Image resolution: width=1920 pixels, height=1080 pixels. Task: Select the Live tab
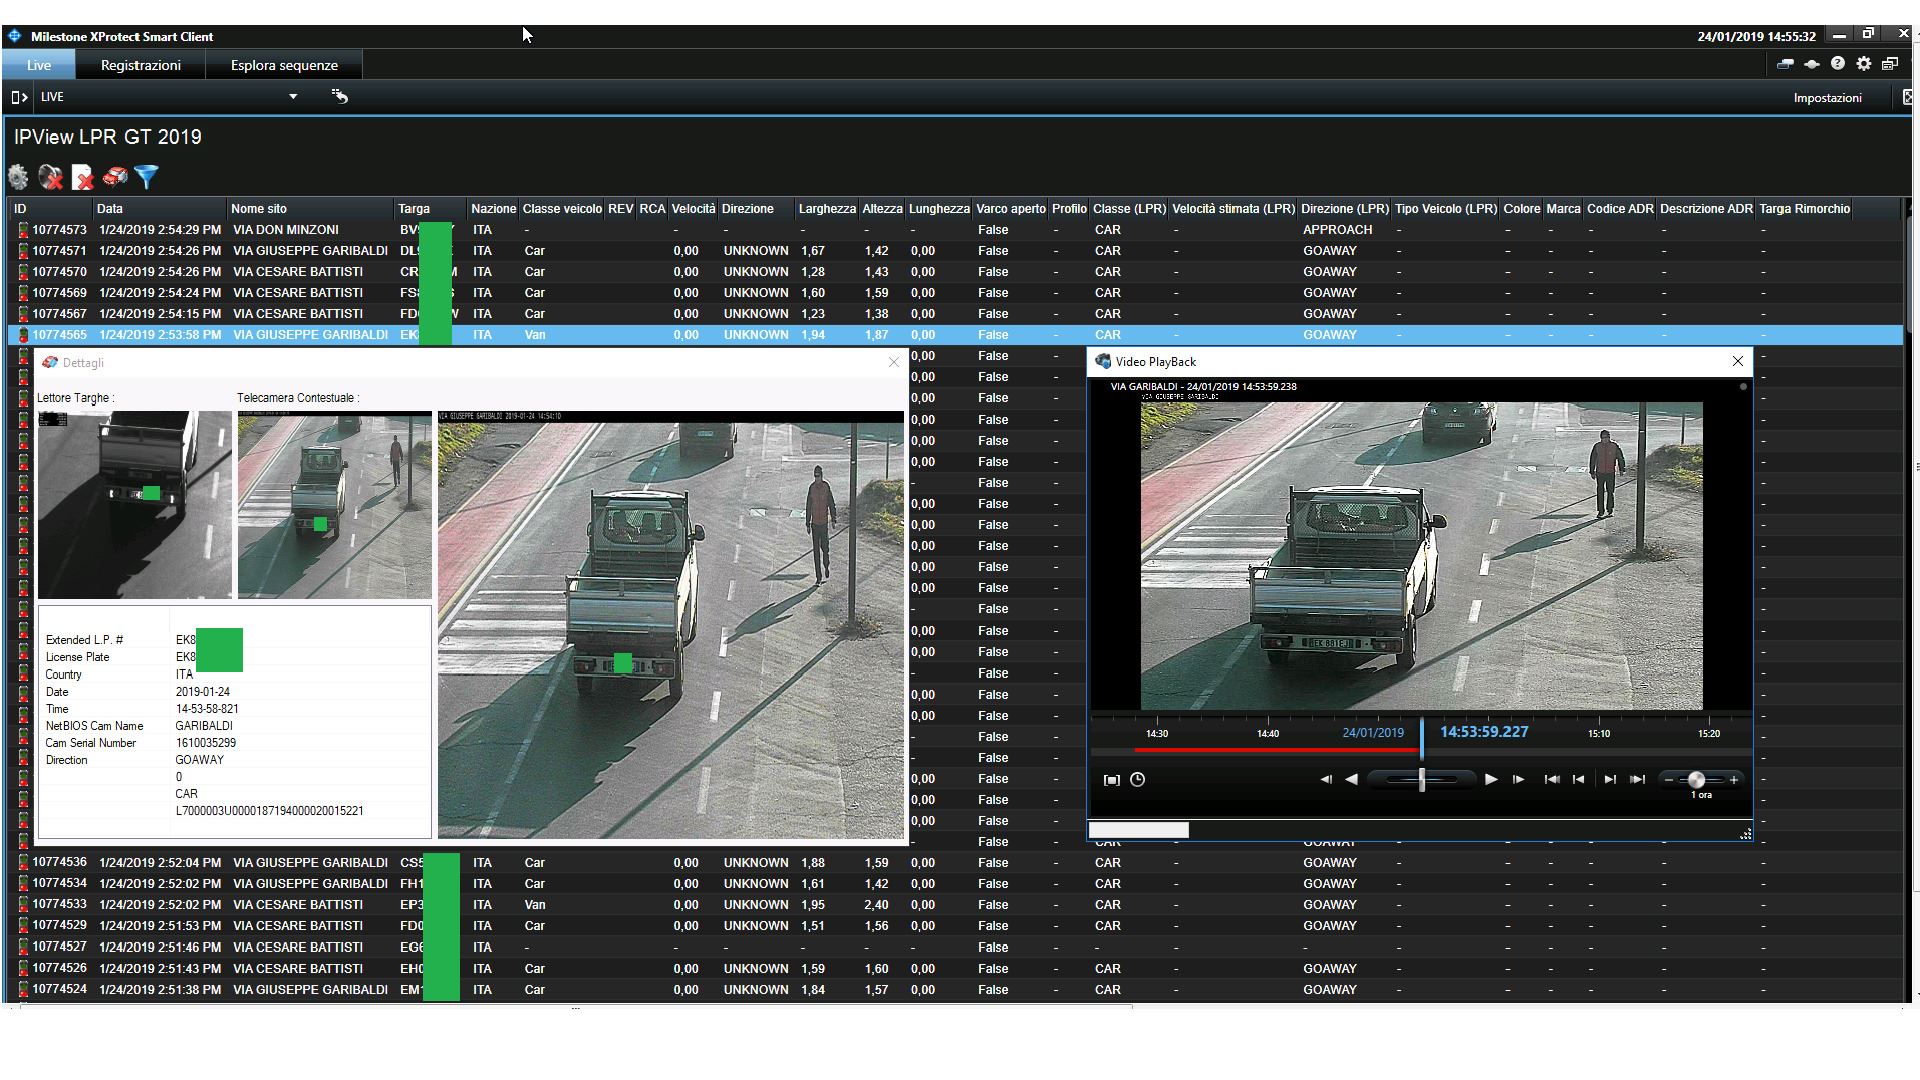(39, 65)
